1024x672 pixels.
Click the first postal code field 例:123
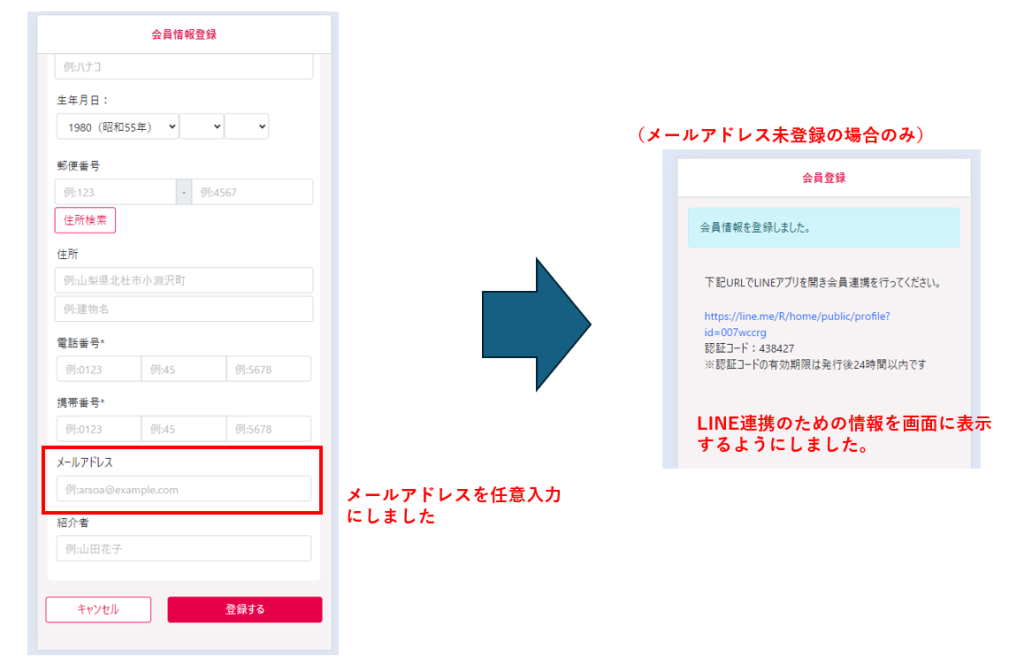click(115, 192)
